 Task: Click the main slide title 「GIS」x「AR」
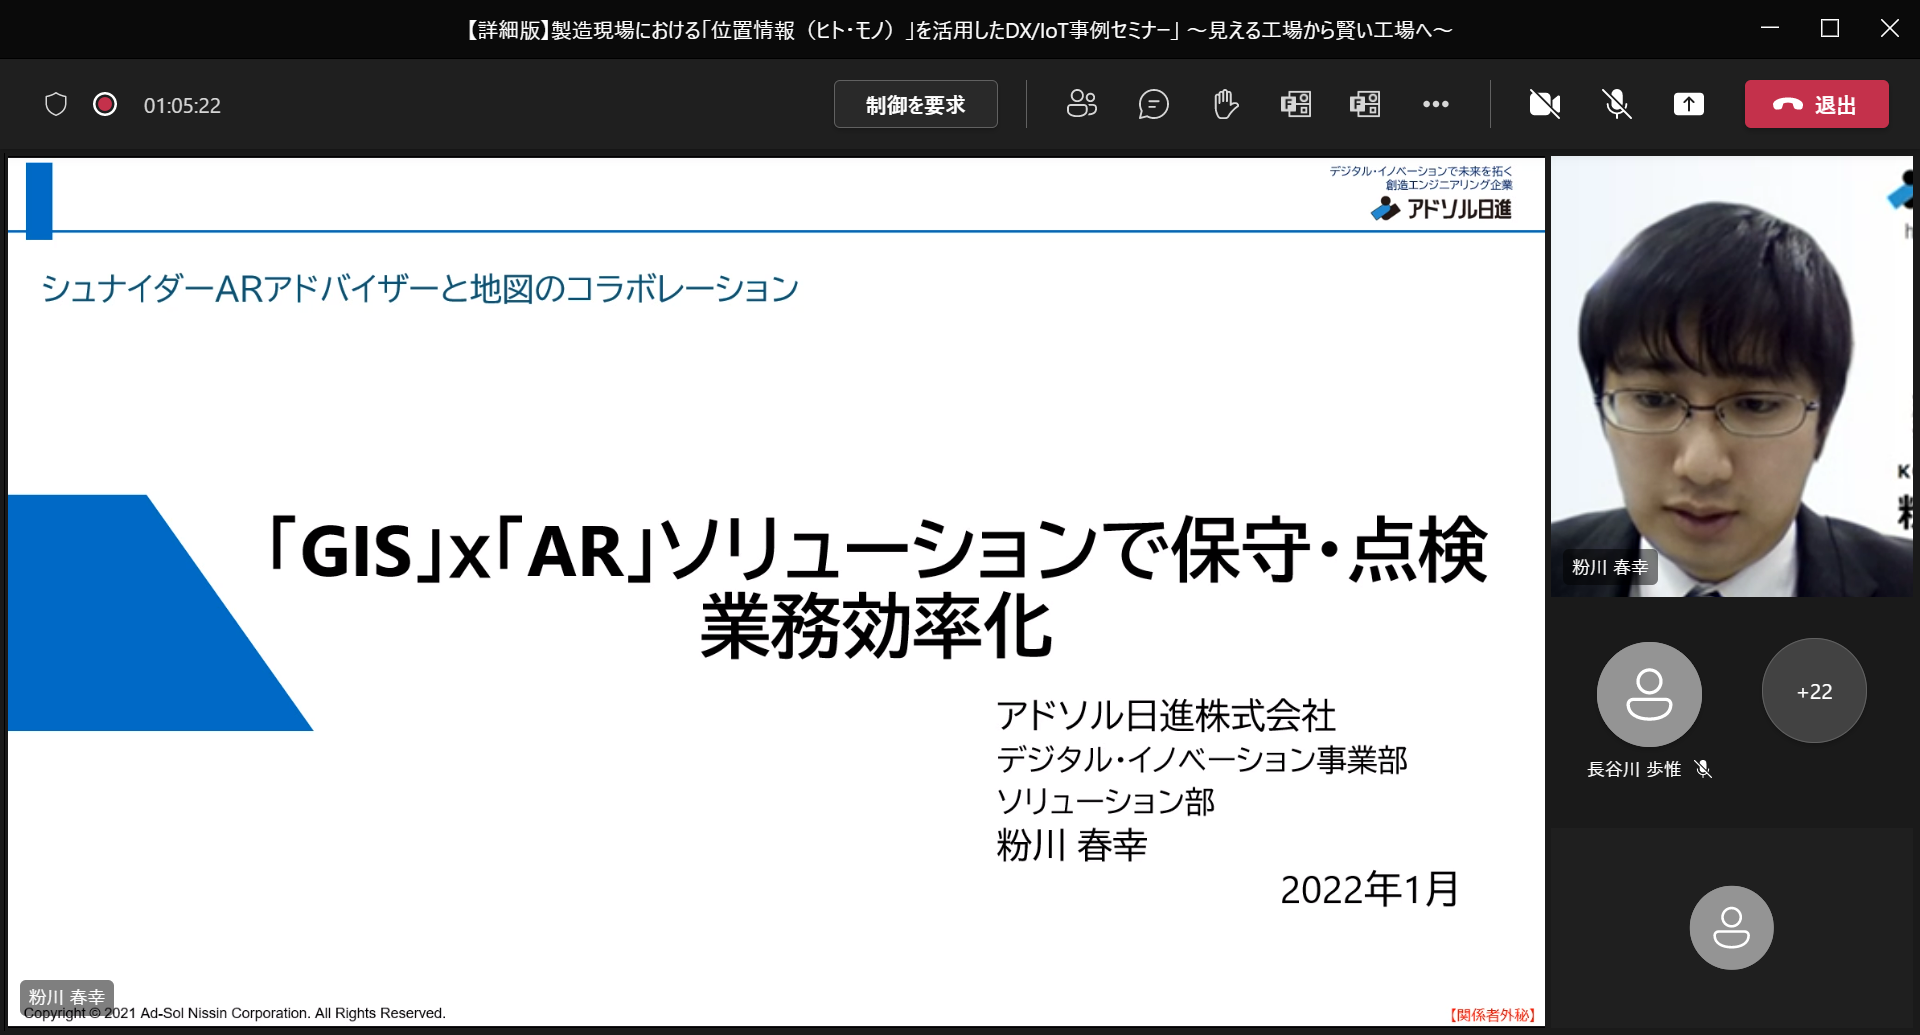point(877,588)
